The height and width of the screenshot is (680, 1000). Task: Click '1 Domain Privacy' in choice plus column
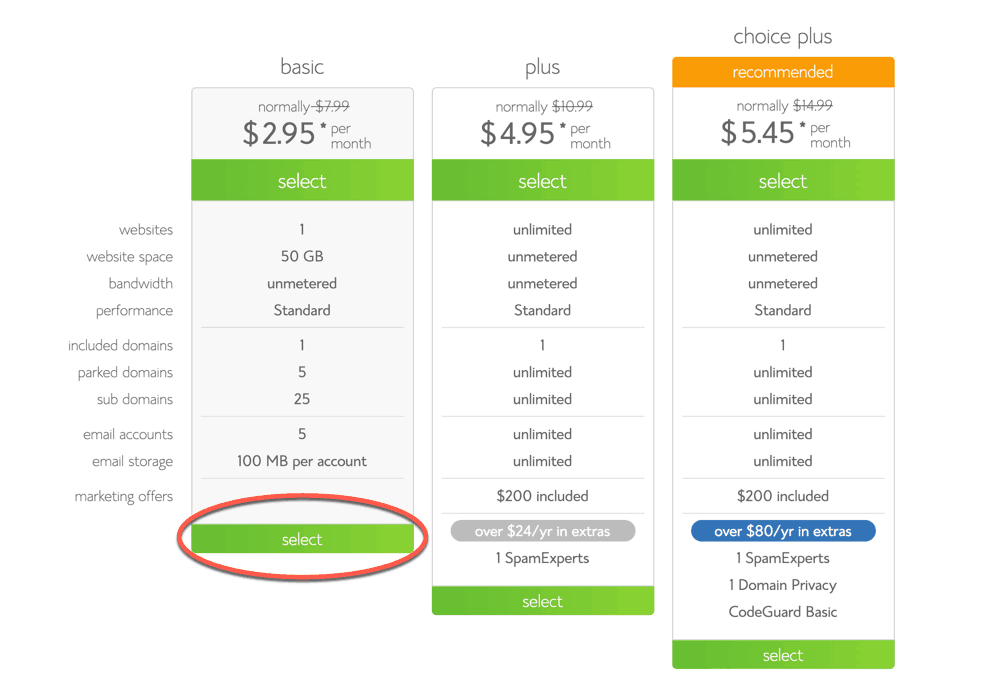[783, 585]
